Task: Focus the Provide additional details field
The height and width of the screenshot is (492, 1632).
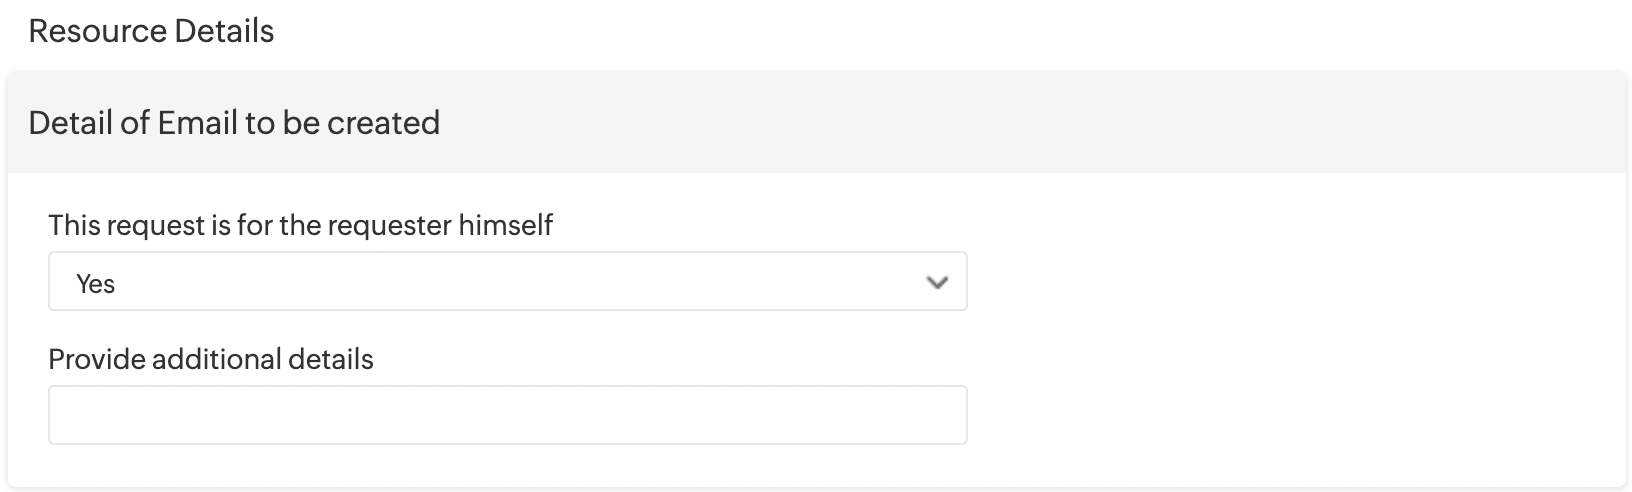Action: click(x=507, y=415)
